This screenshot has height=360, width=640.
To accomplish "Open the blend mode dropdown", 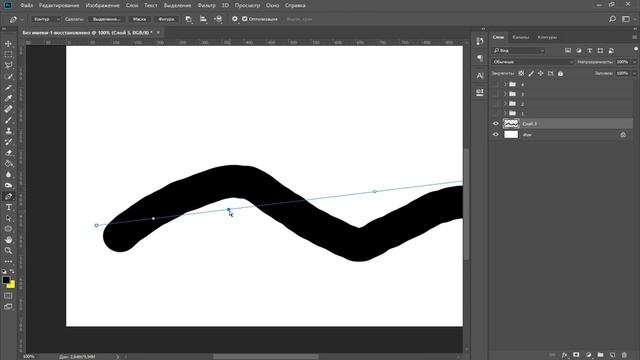I will 533,62.
